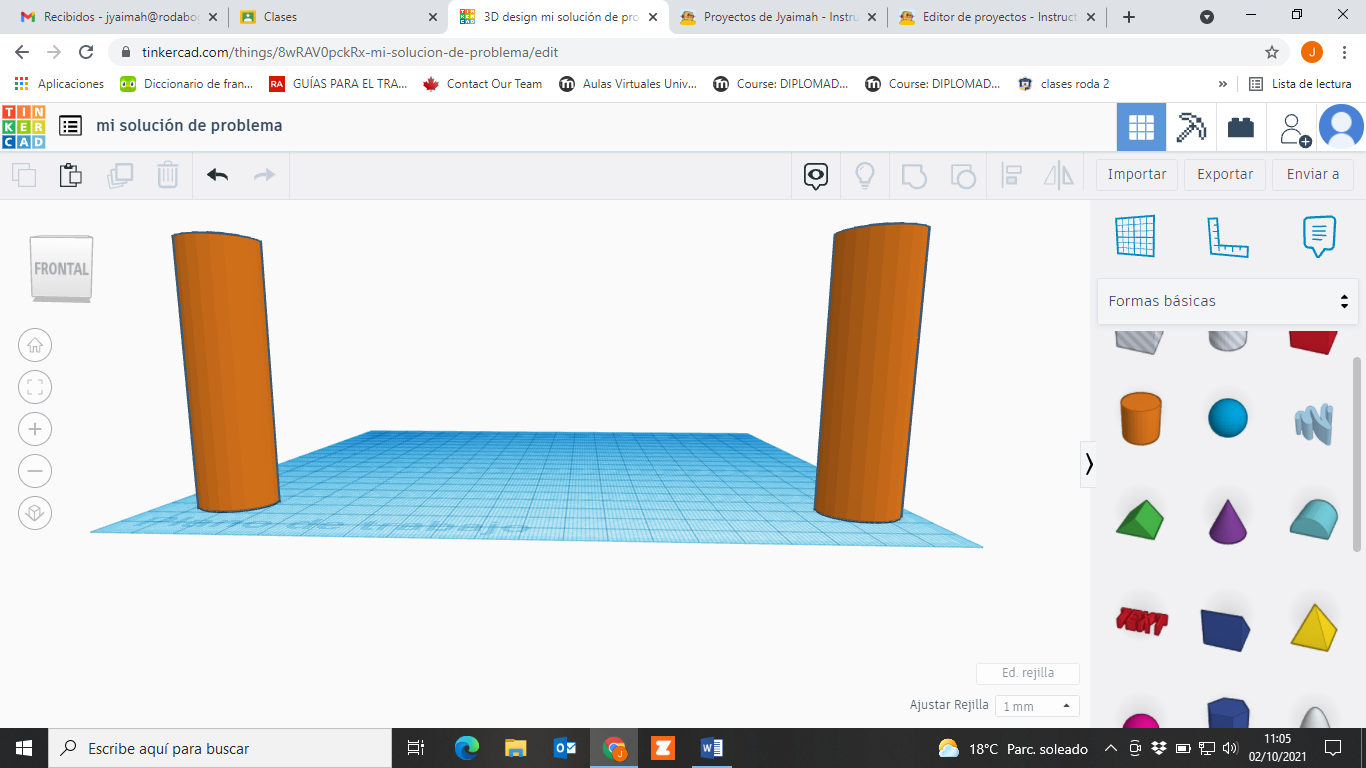
Task: Open the Contact Our Team bookmark
Action: (483, 84)
